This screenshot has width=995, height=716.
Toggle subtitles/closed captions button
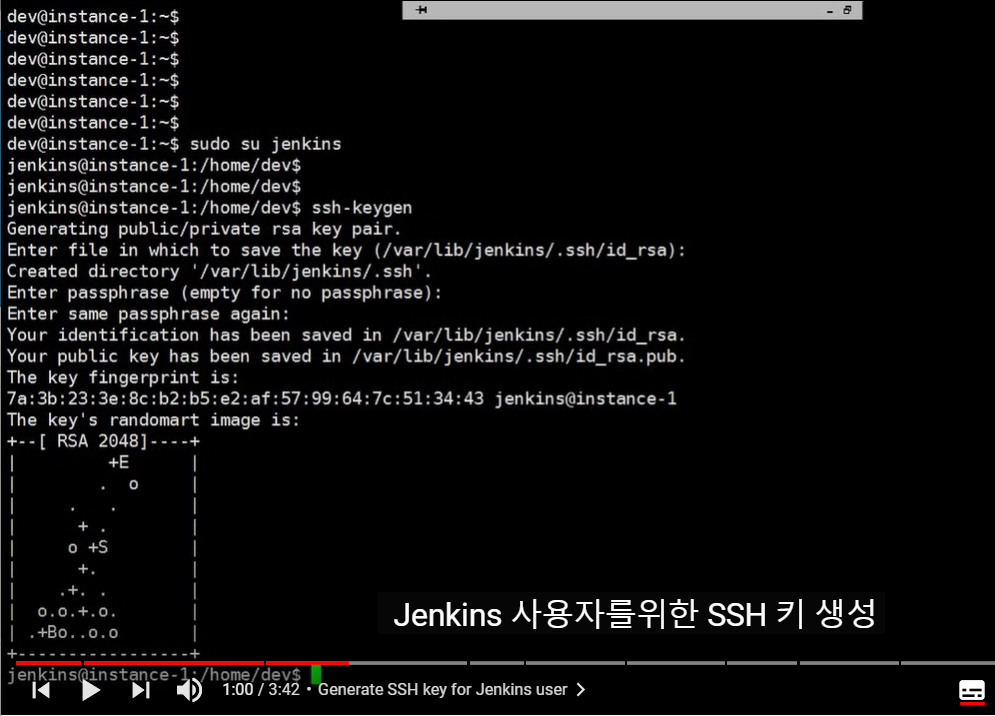972,691
